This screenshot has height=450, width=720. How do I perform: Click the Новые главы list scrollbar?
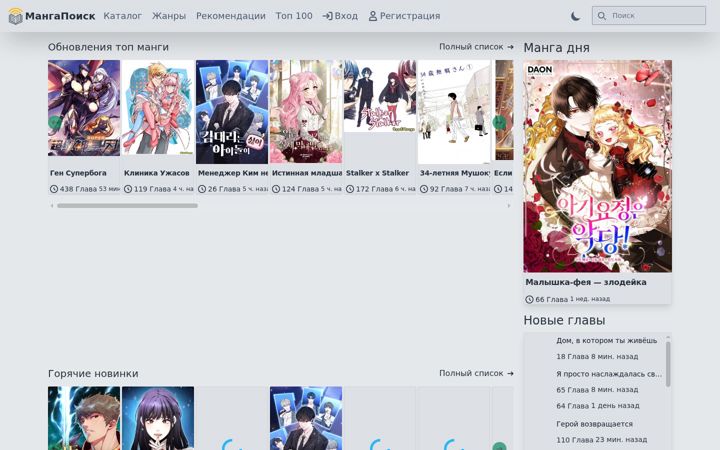click(x=668, y=364)
